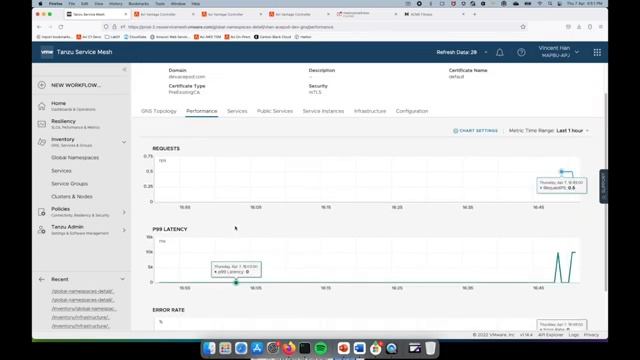
Task: Collapse the Recent list
Action: (122, 279)
